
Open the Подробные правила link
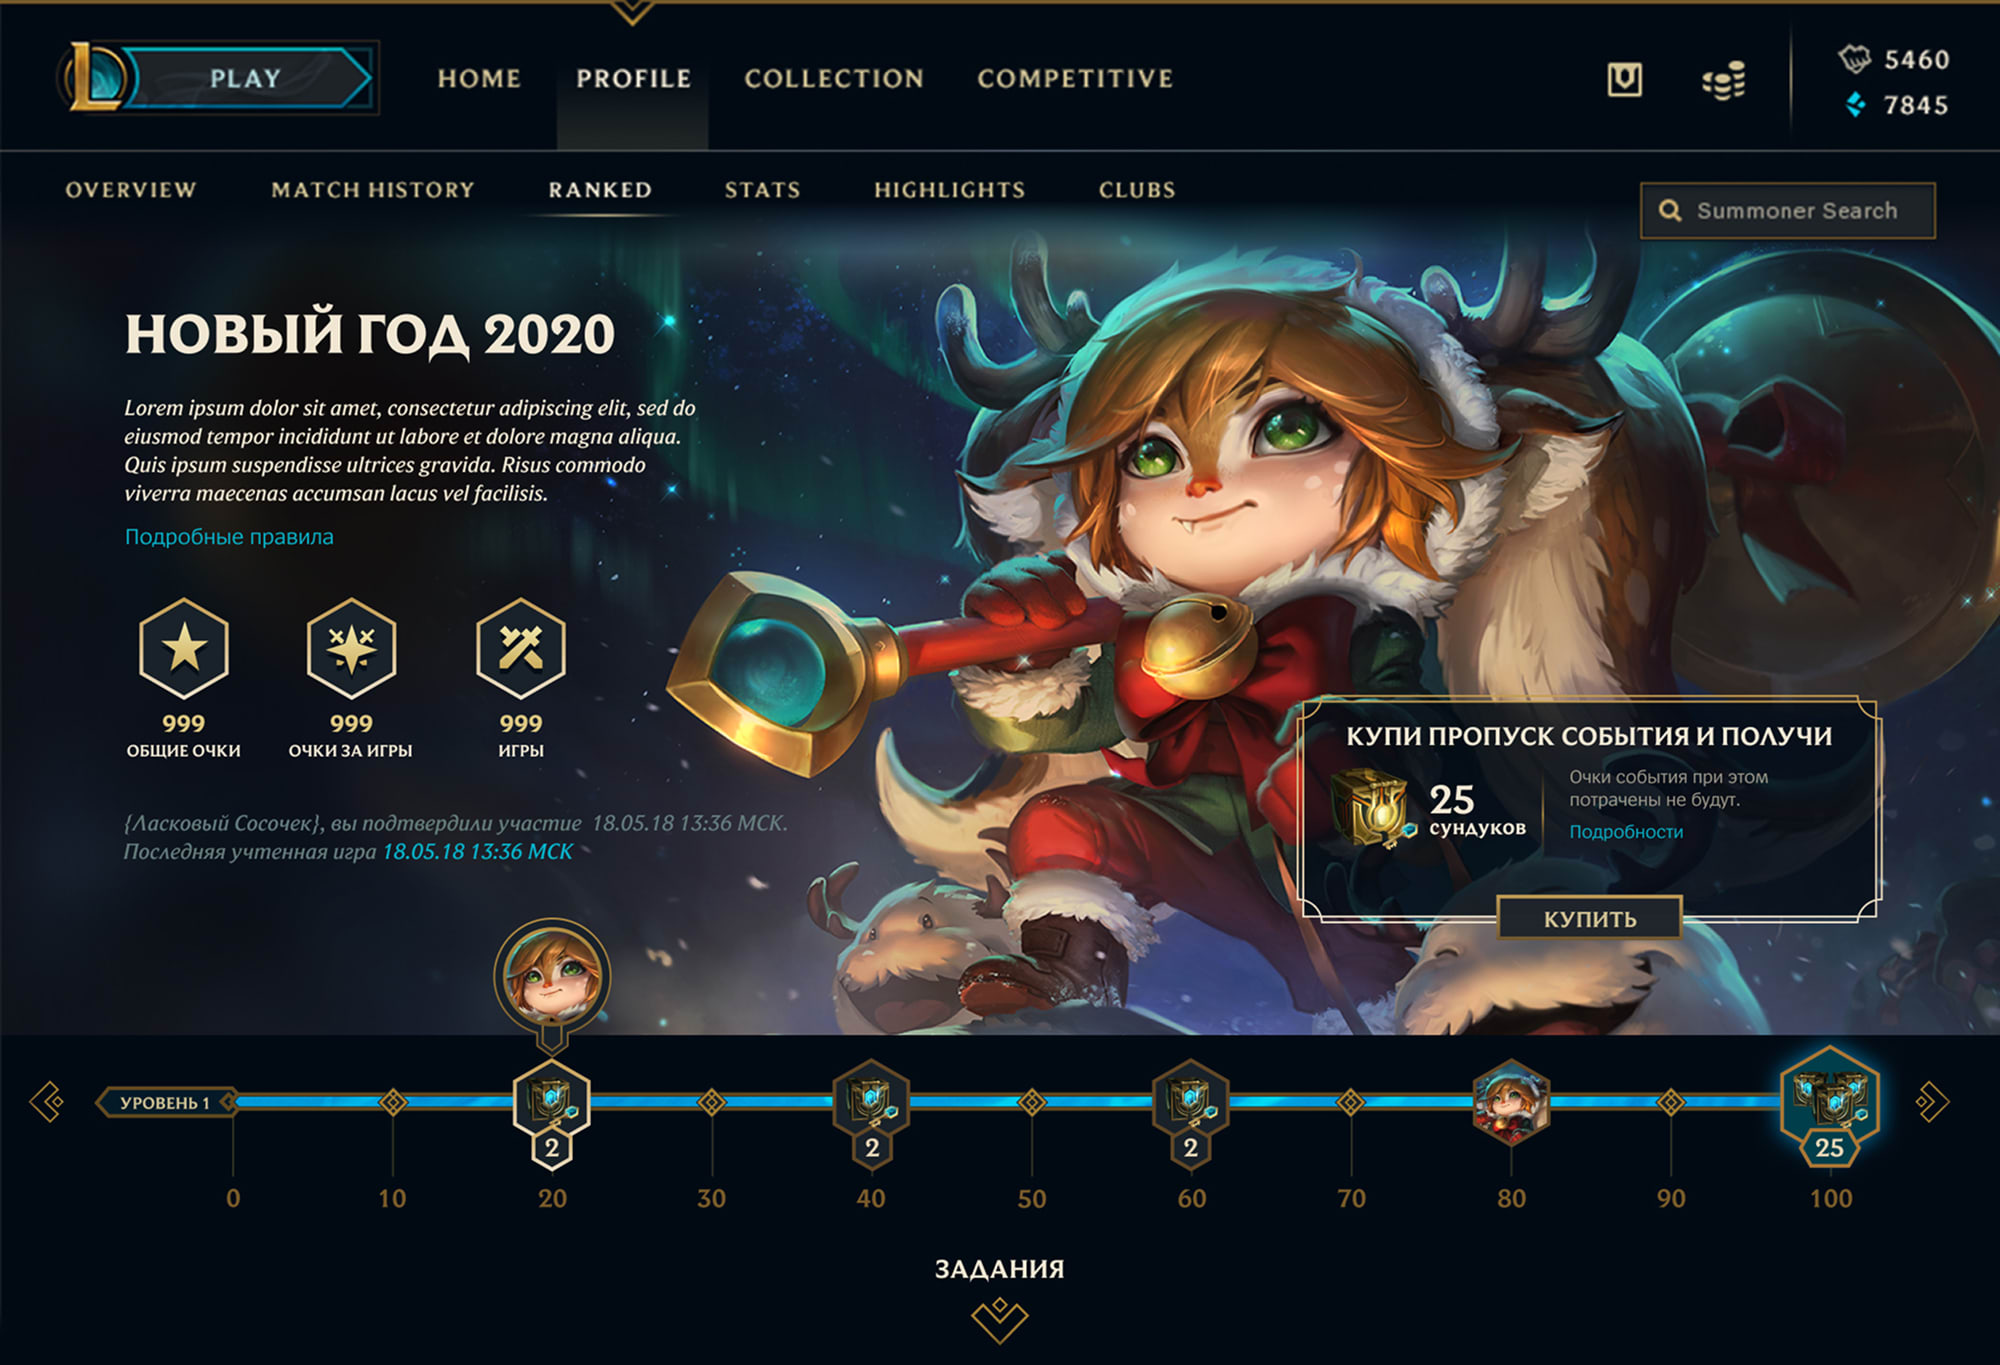[229, 537]
